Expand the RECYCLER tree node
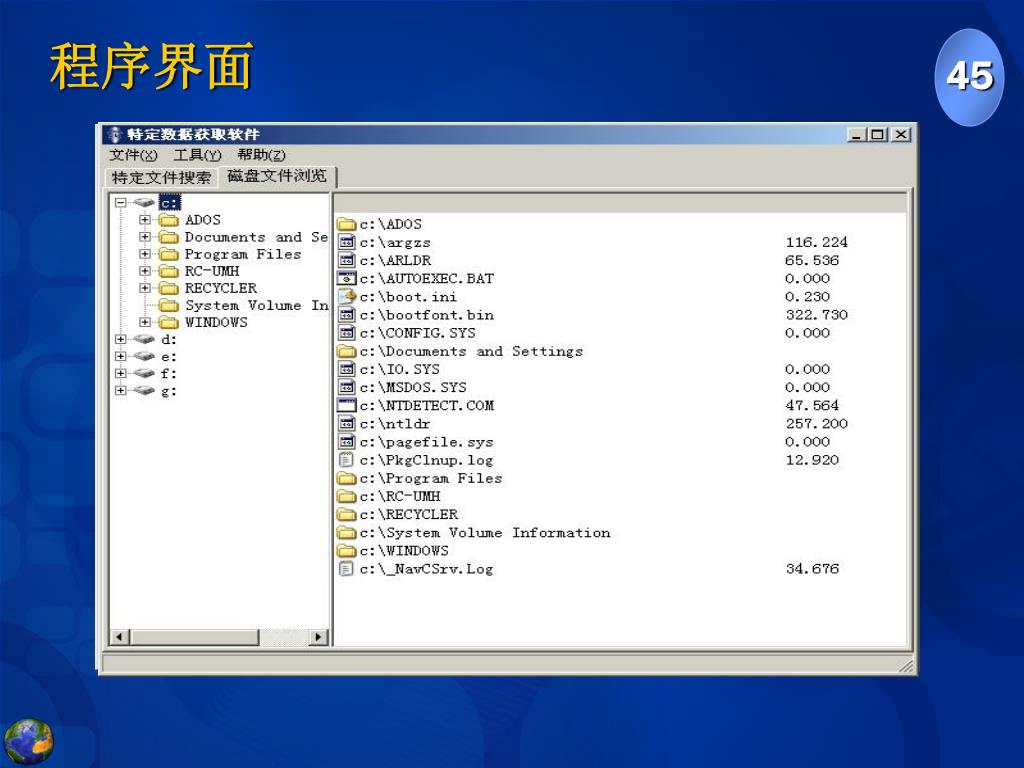The image size is (1024, 768). [145, 288]
